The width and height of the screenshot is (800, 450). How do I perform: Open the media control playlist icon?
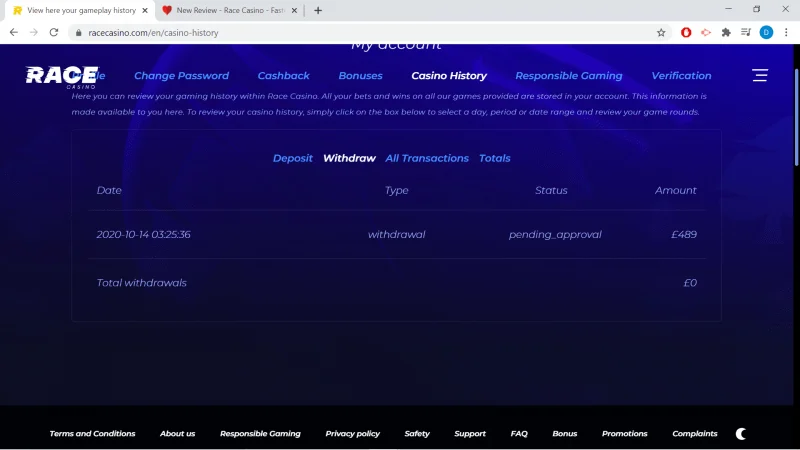coord(746,33)
